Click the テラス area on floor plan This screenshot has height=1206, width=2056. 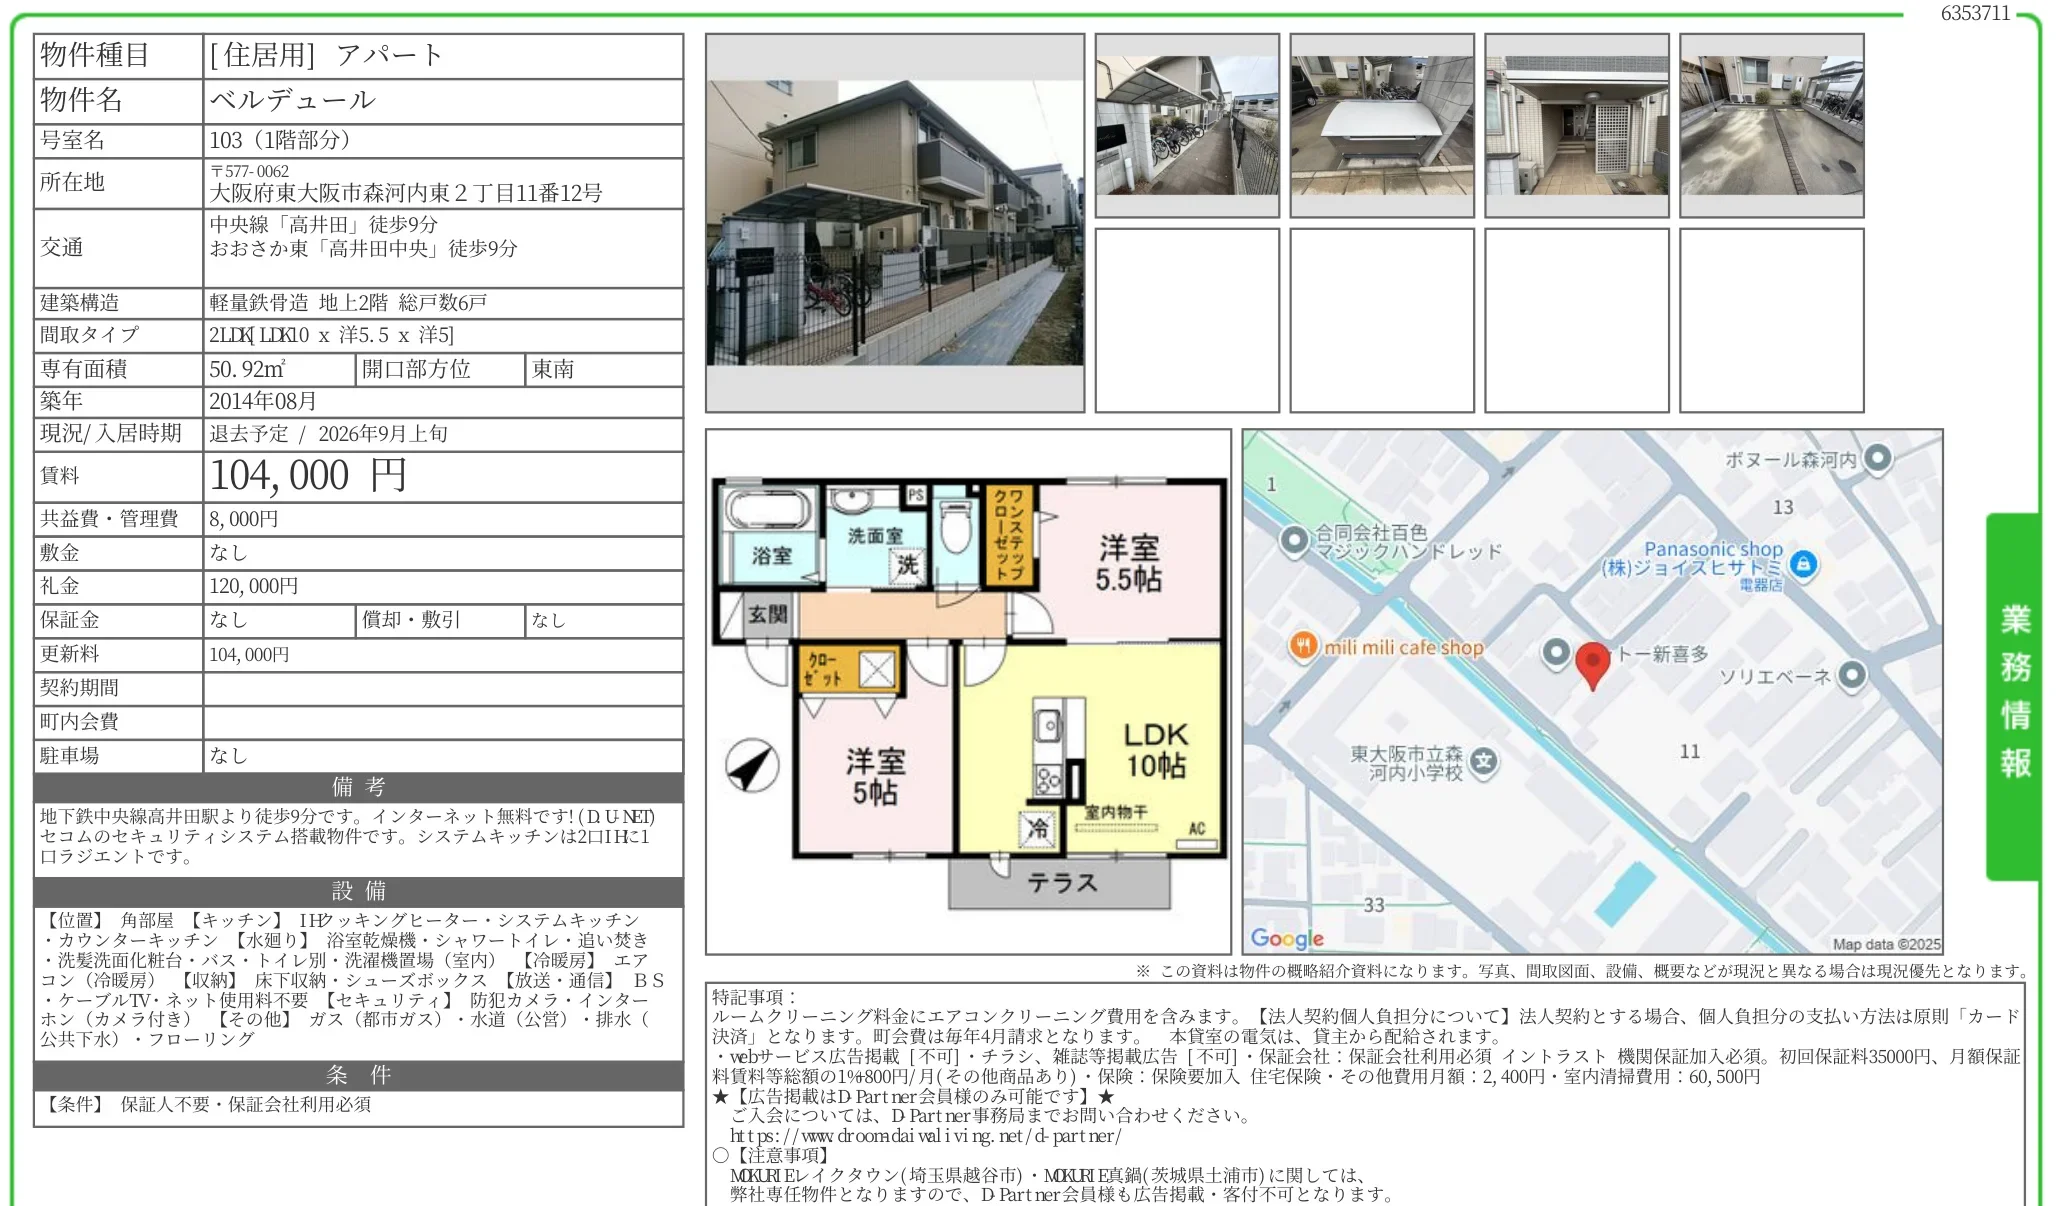(x=1060, y=883)
